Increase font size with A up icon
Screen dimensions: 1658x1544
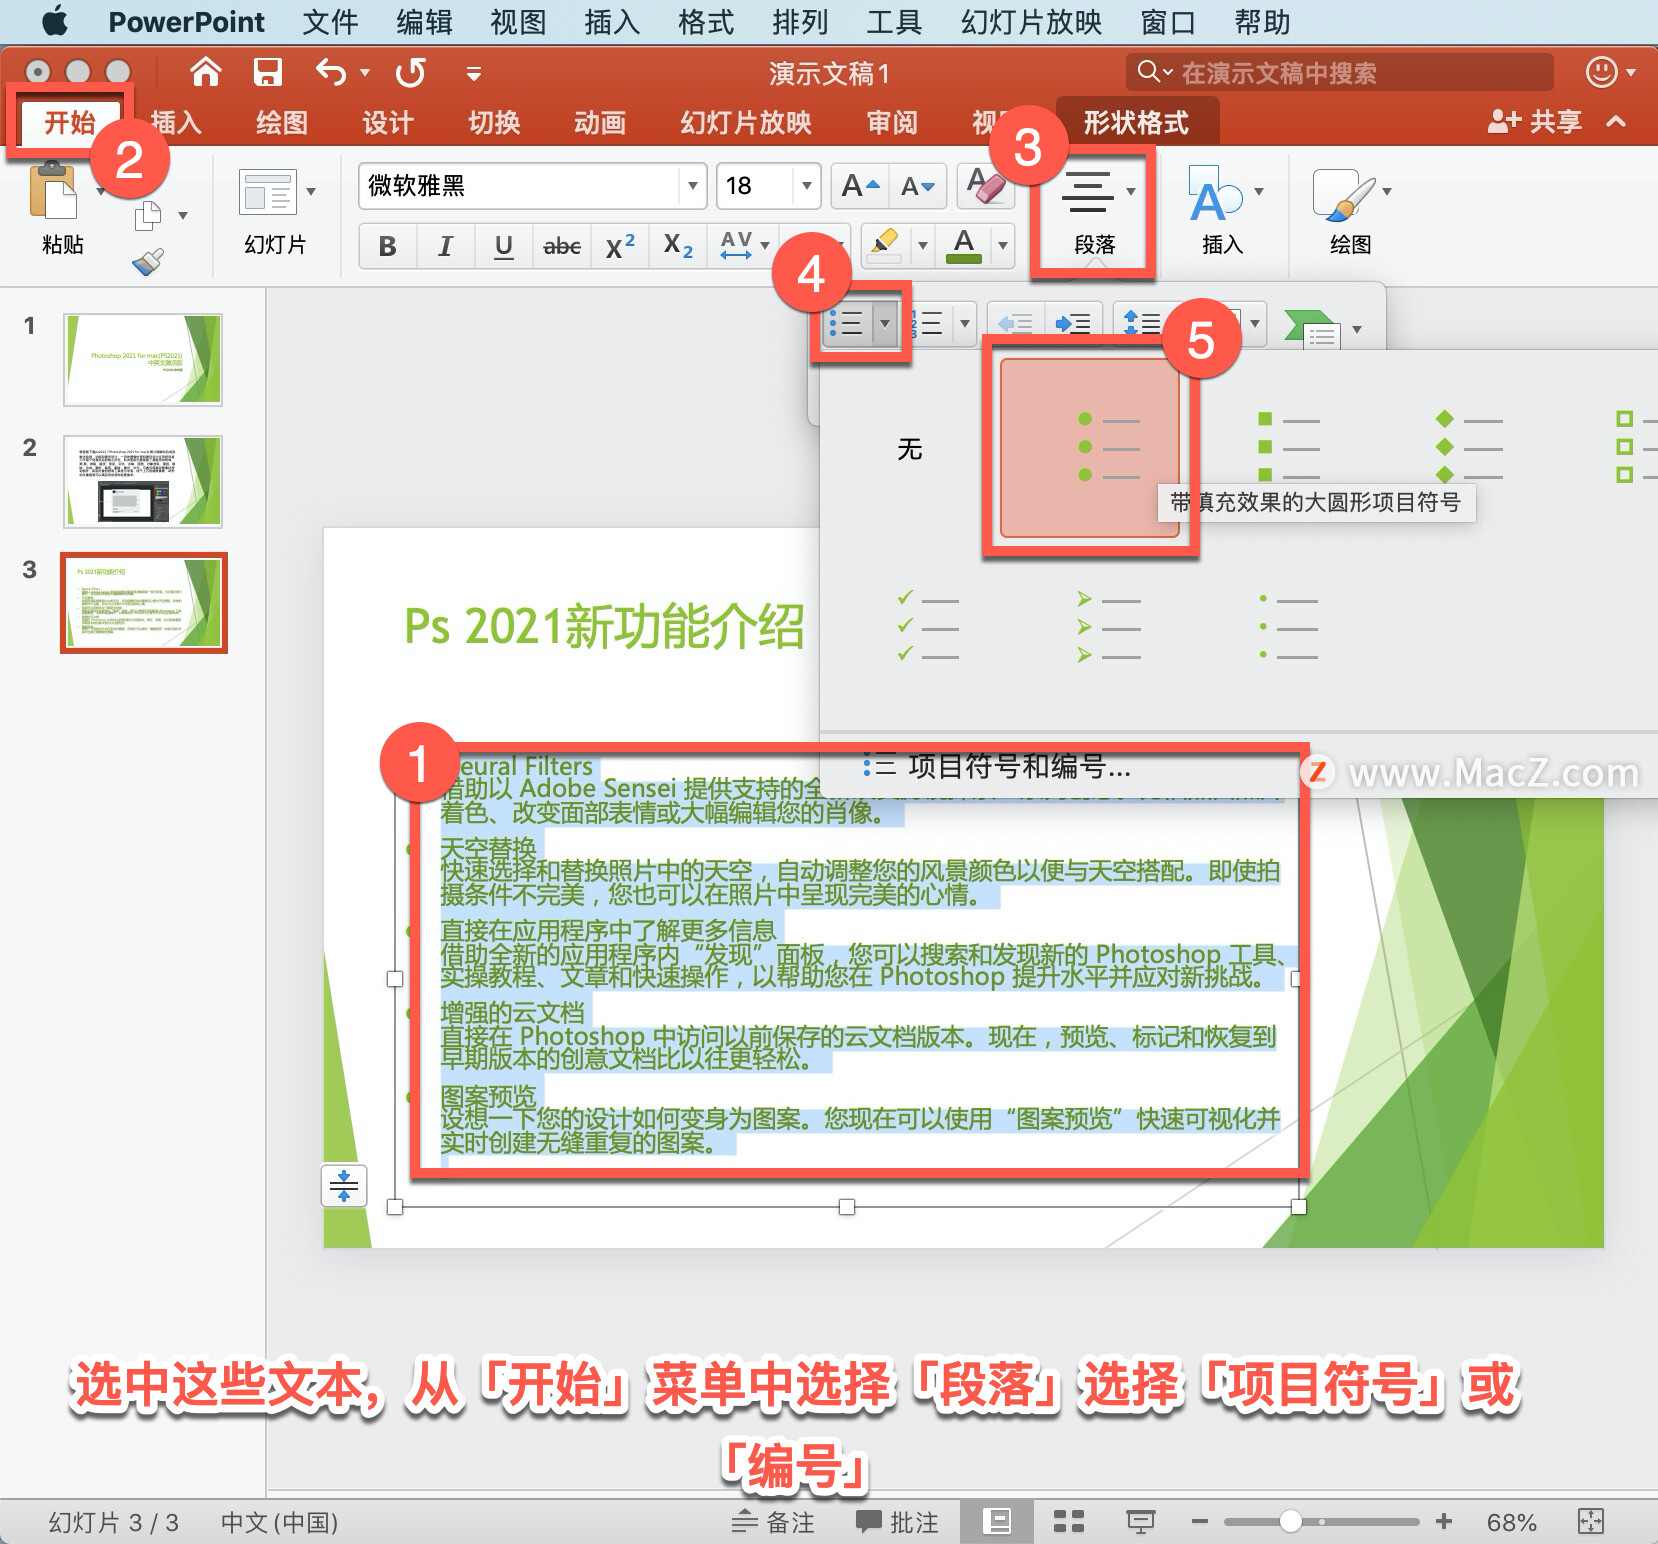click(860, 186)
